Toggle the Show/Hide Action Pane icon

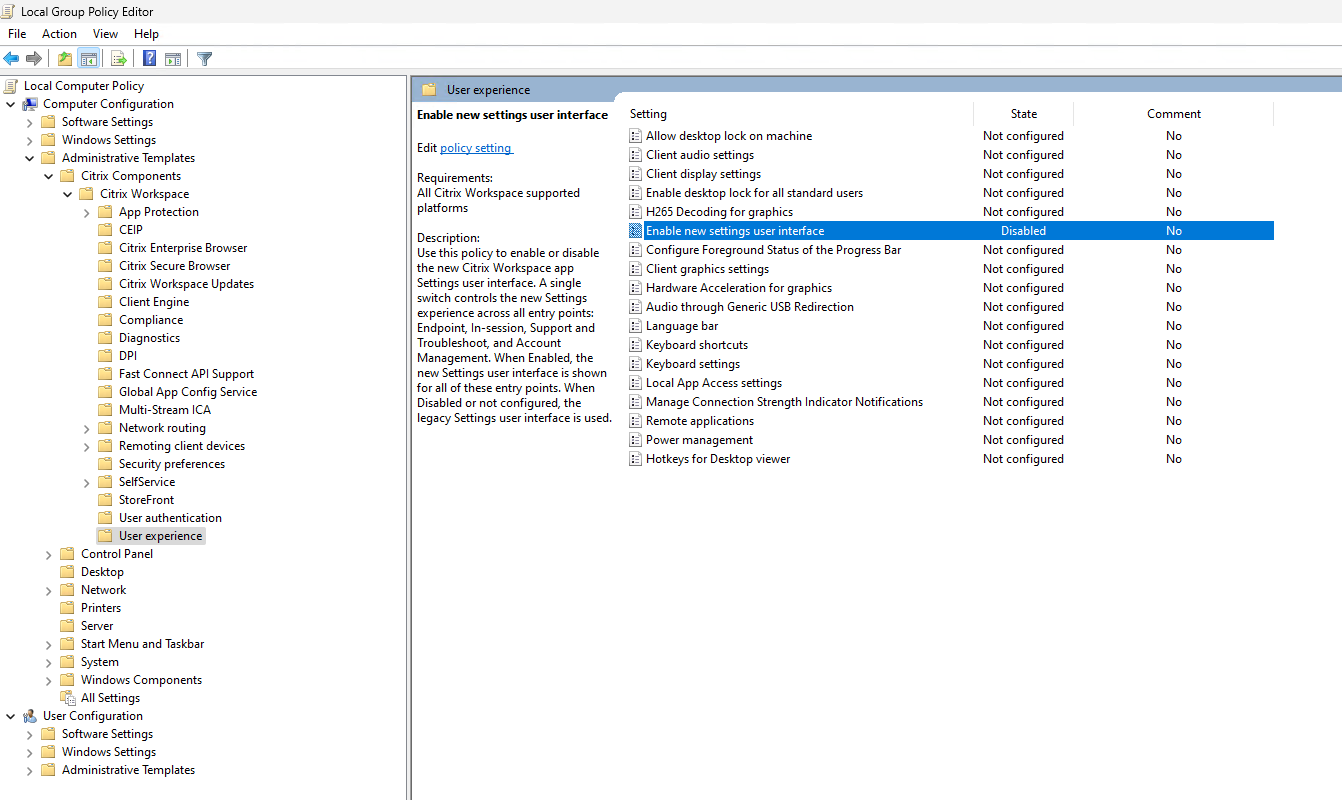[173, 58]
